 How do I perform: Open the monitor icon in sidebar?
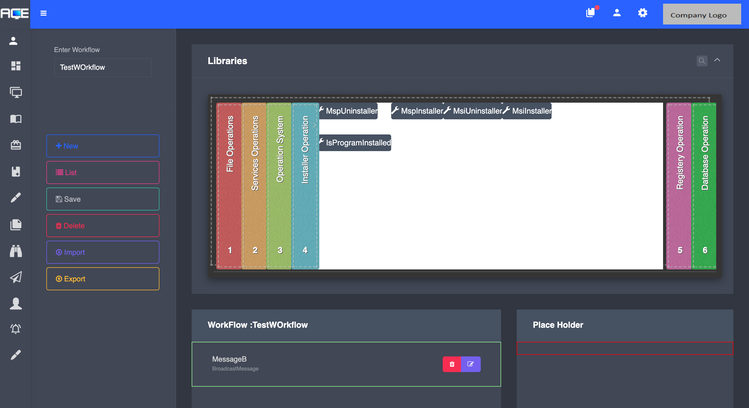click(x=15, y=93)
